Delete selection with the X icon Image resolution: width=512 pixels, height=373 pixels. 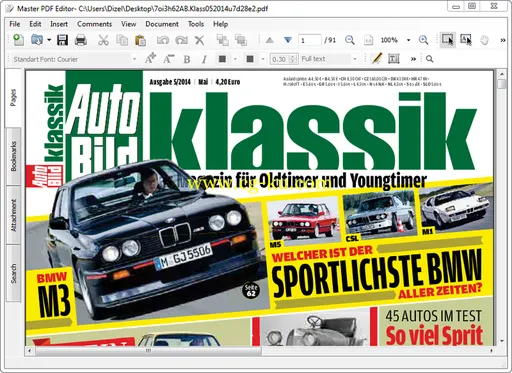199,40
